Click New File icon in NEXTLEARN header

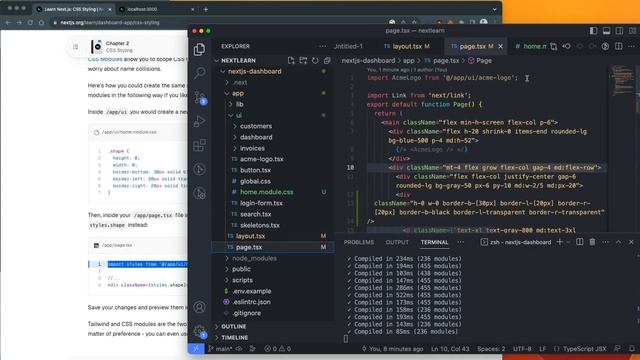[291, 60]
